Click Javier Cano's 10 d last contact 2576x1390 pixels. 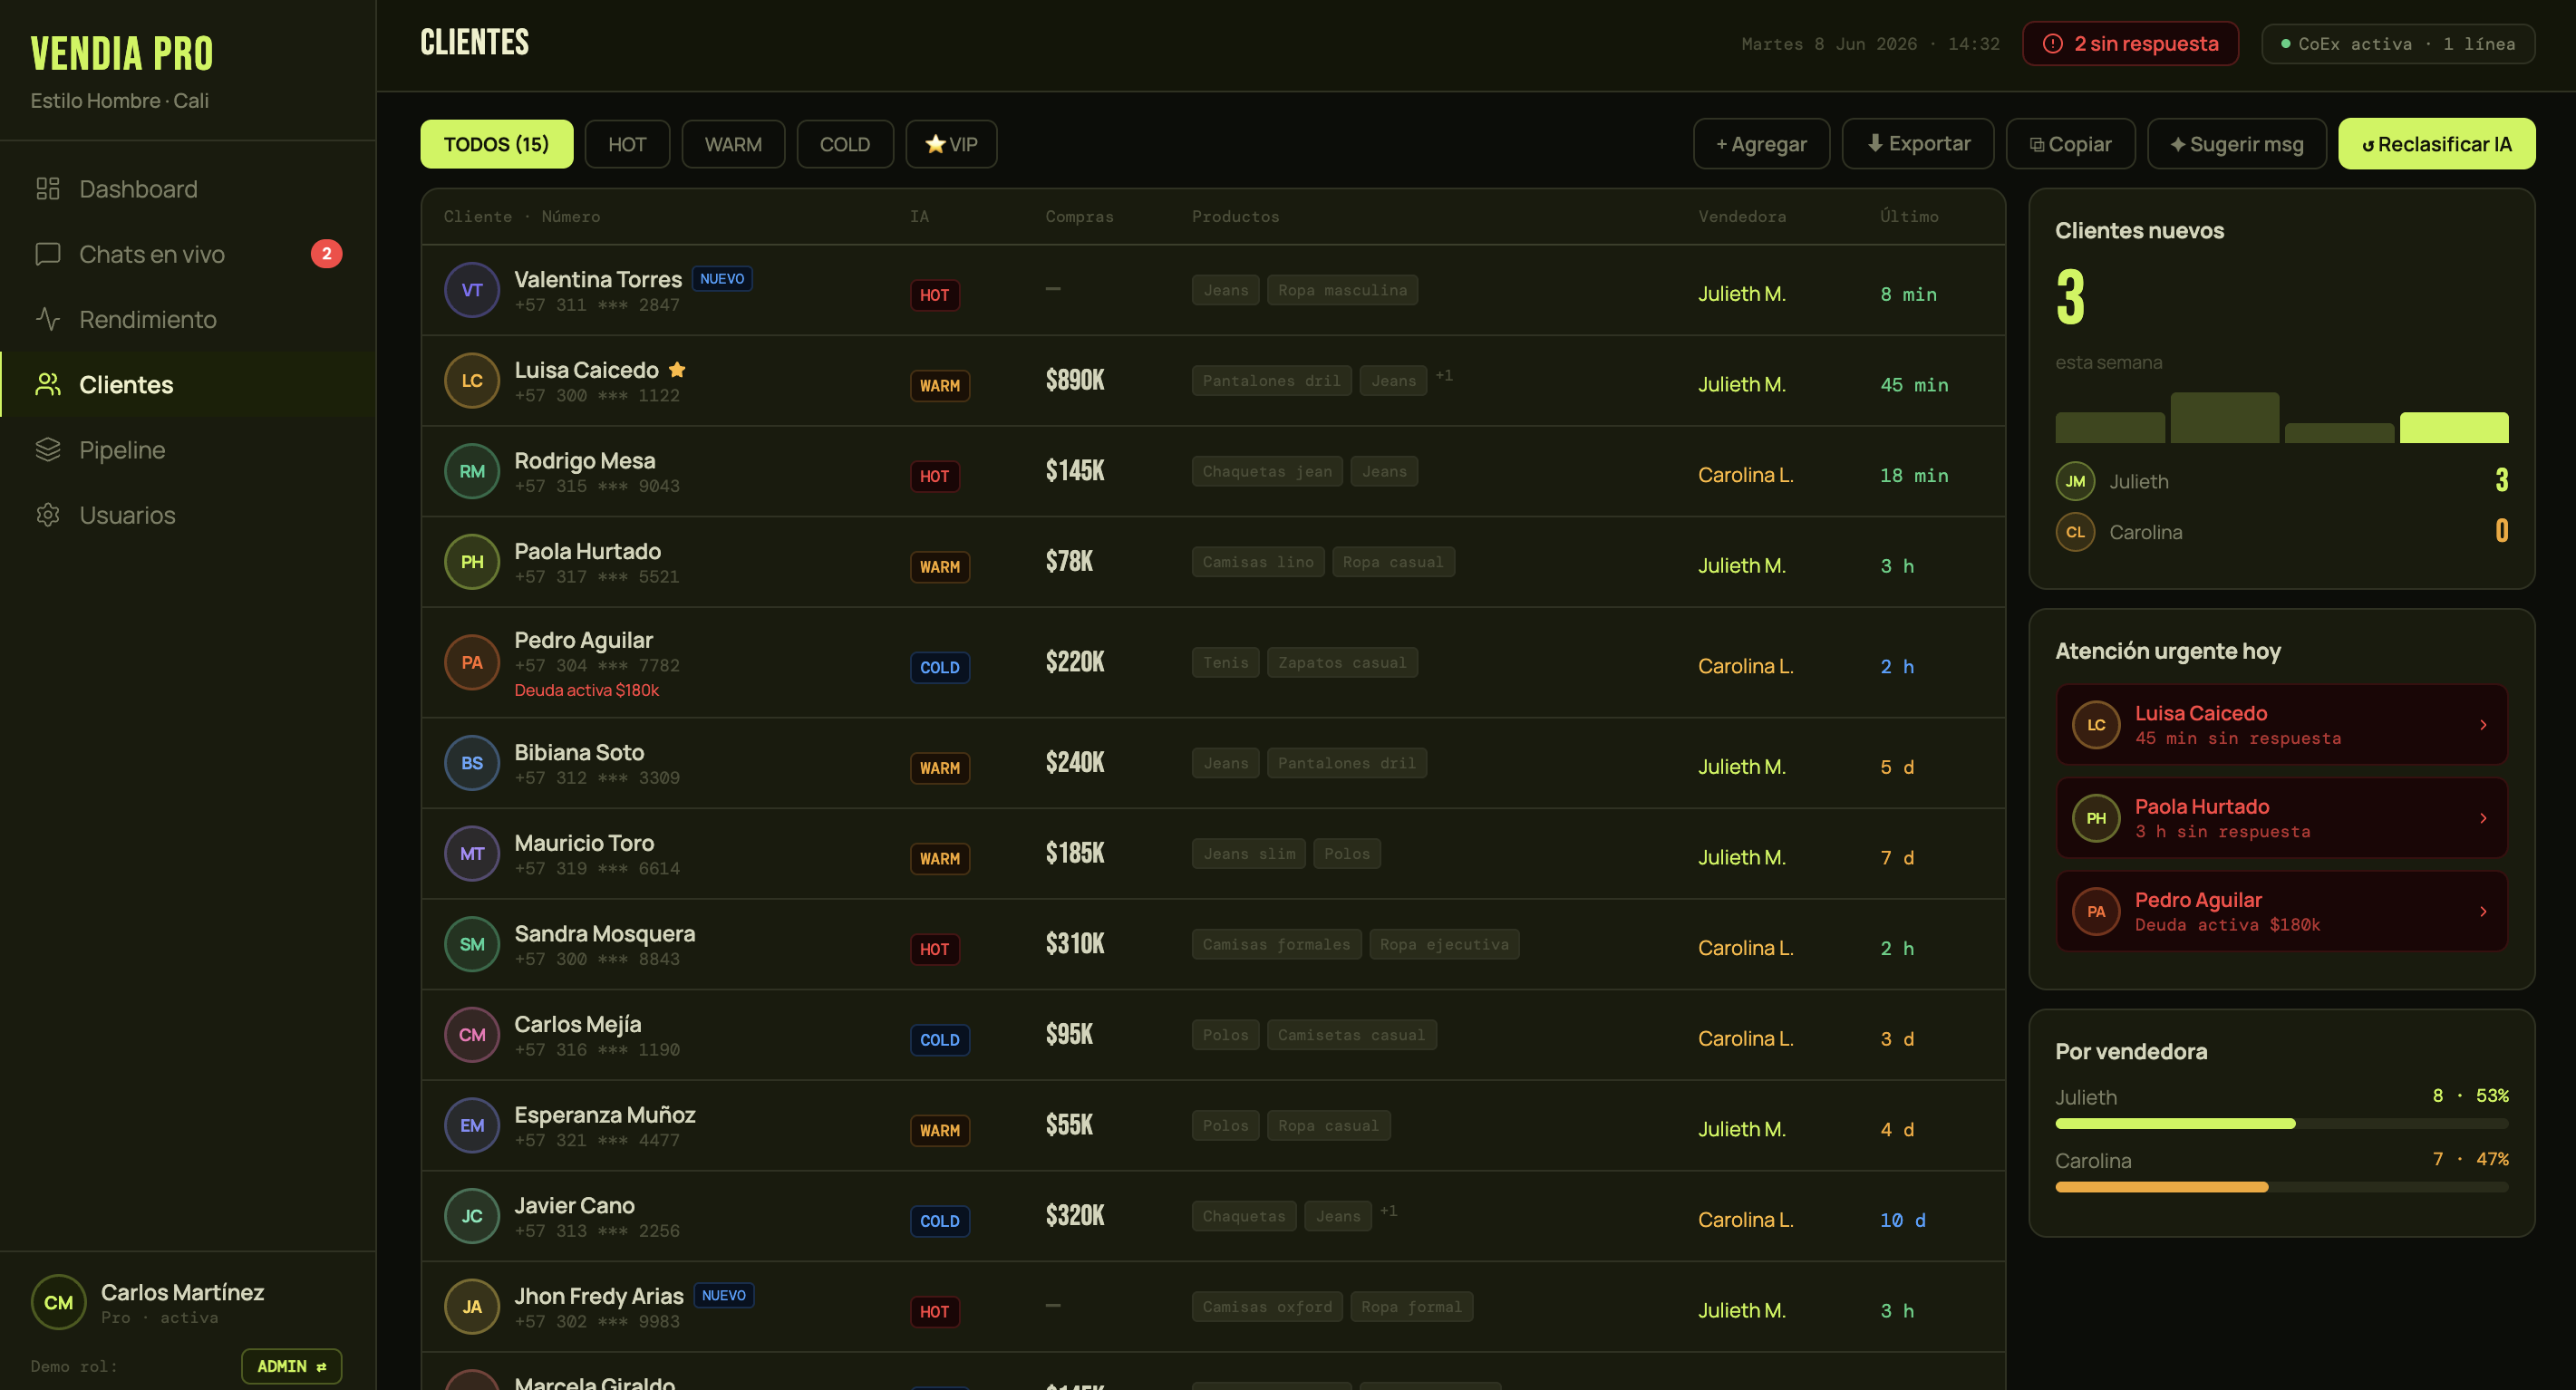pos(1902,1220)
